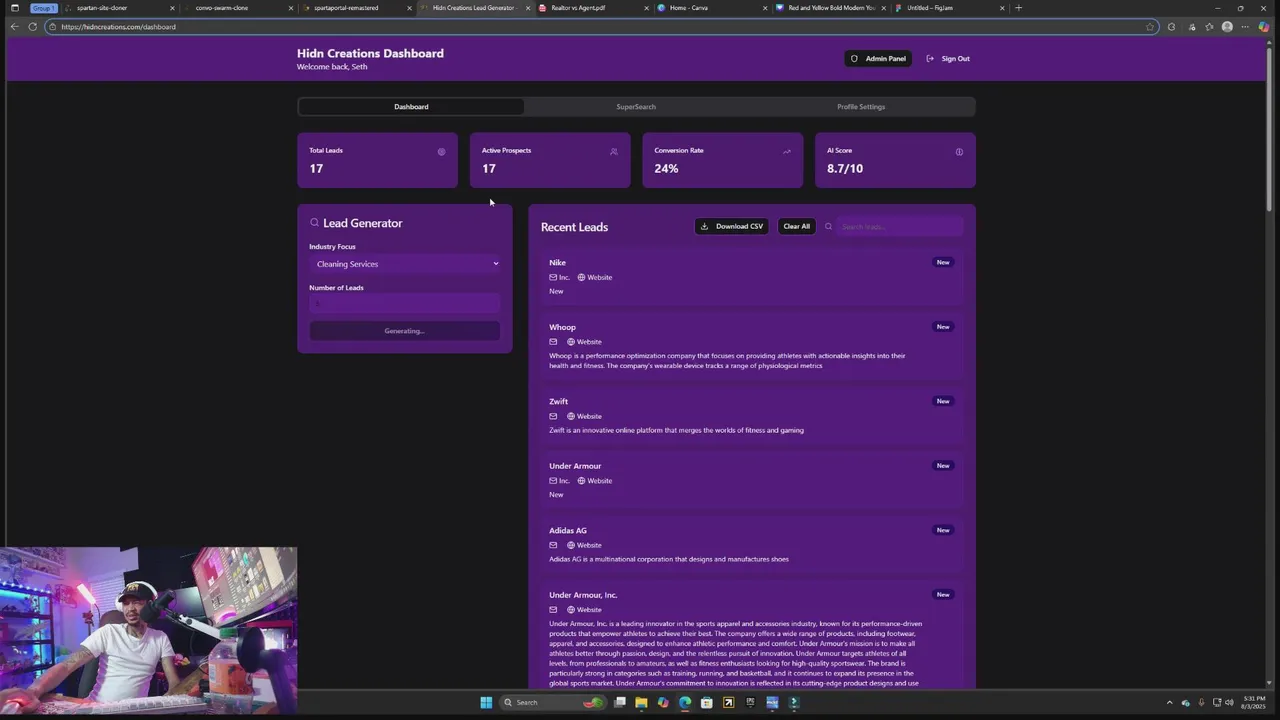Click Nike lead's website globe icon

tap(581, 277)
